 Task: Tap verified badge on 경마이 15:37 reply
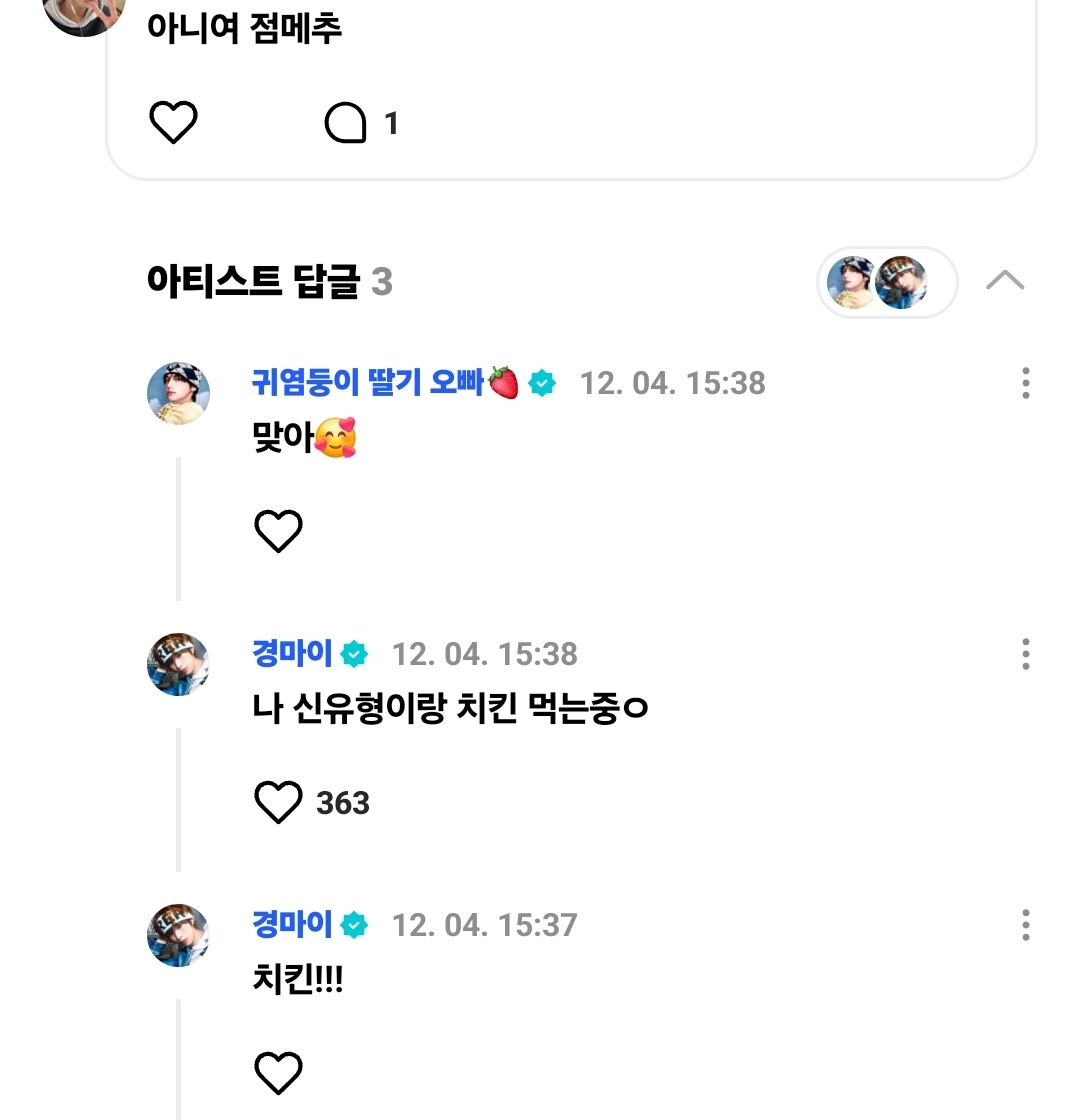click(x=354, y=926)
